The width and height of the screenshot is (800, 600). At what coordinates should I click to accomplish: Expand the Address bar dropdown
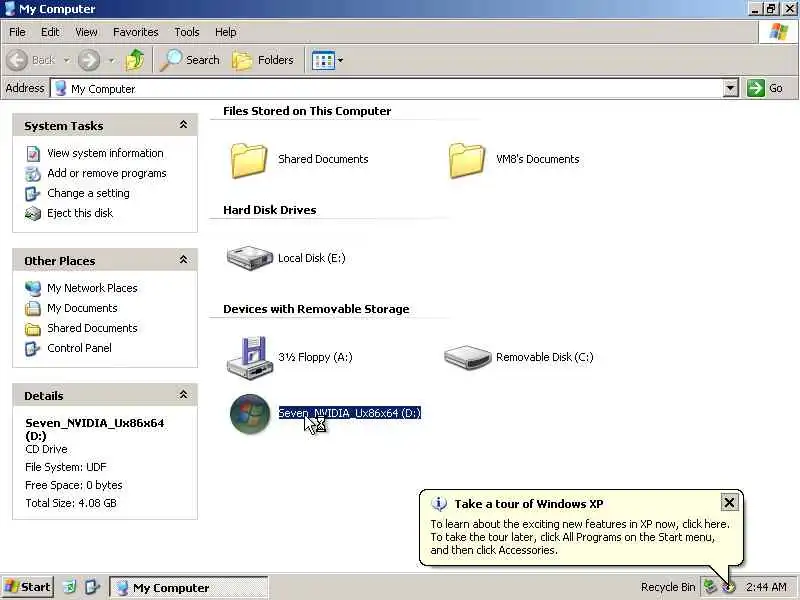tap(731, 88)
